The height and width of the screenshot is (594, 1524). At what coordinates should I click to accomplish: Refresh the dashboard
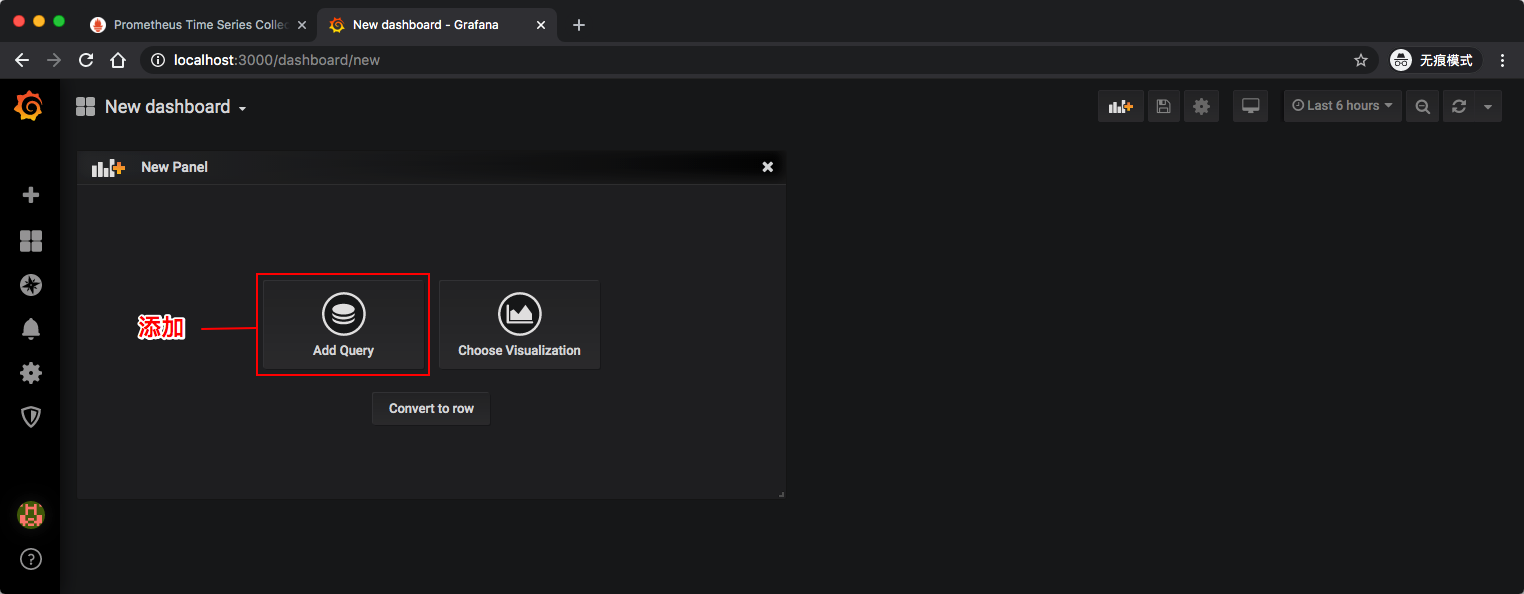(x=1459, y=106)
